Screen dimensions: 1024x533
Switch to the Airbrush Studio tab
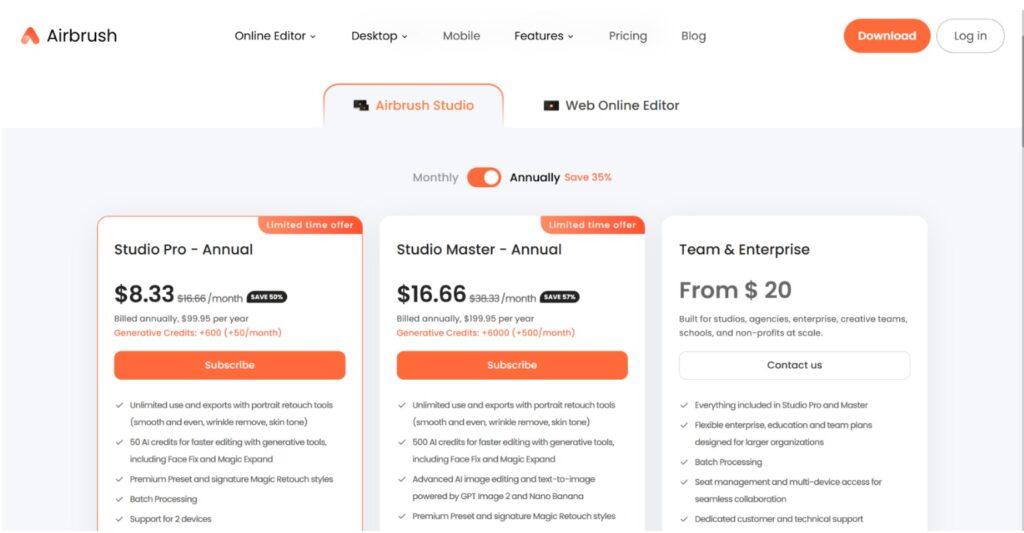(413, 105)
